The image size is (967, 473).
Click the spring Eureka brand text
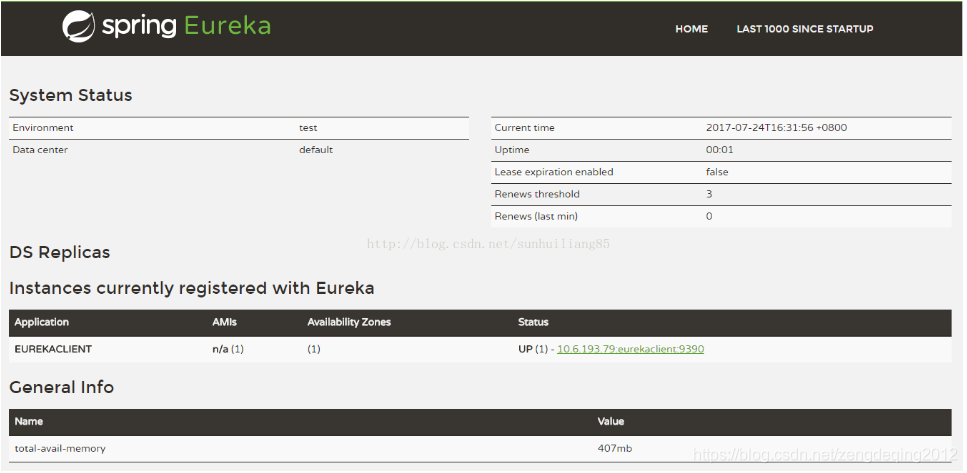[x=186, y=27]
